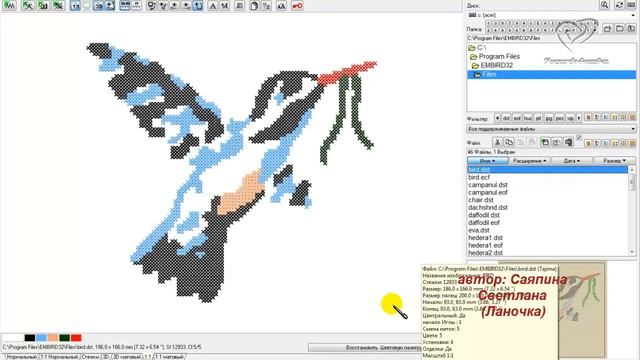Image resolution: width=640 pixels, height=360 pixels.
Task: Toggle the pes filter button
Action: (x=560, y=118)
